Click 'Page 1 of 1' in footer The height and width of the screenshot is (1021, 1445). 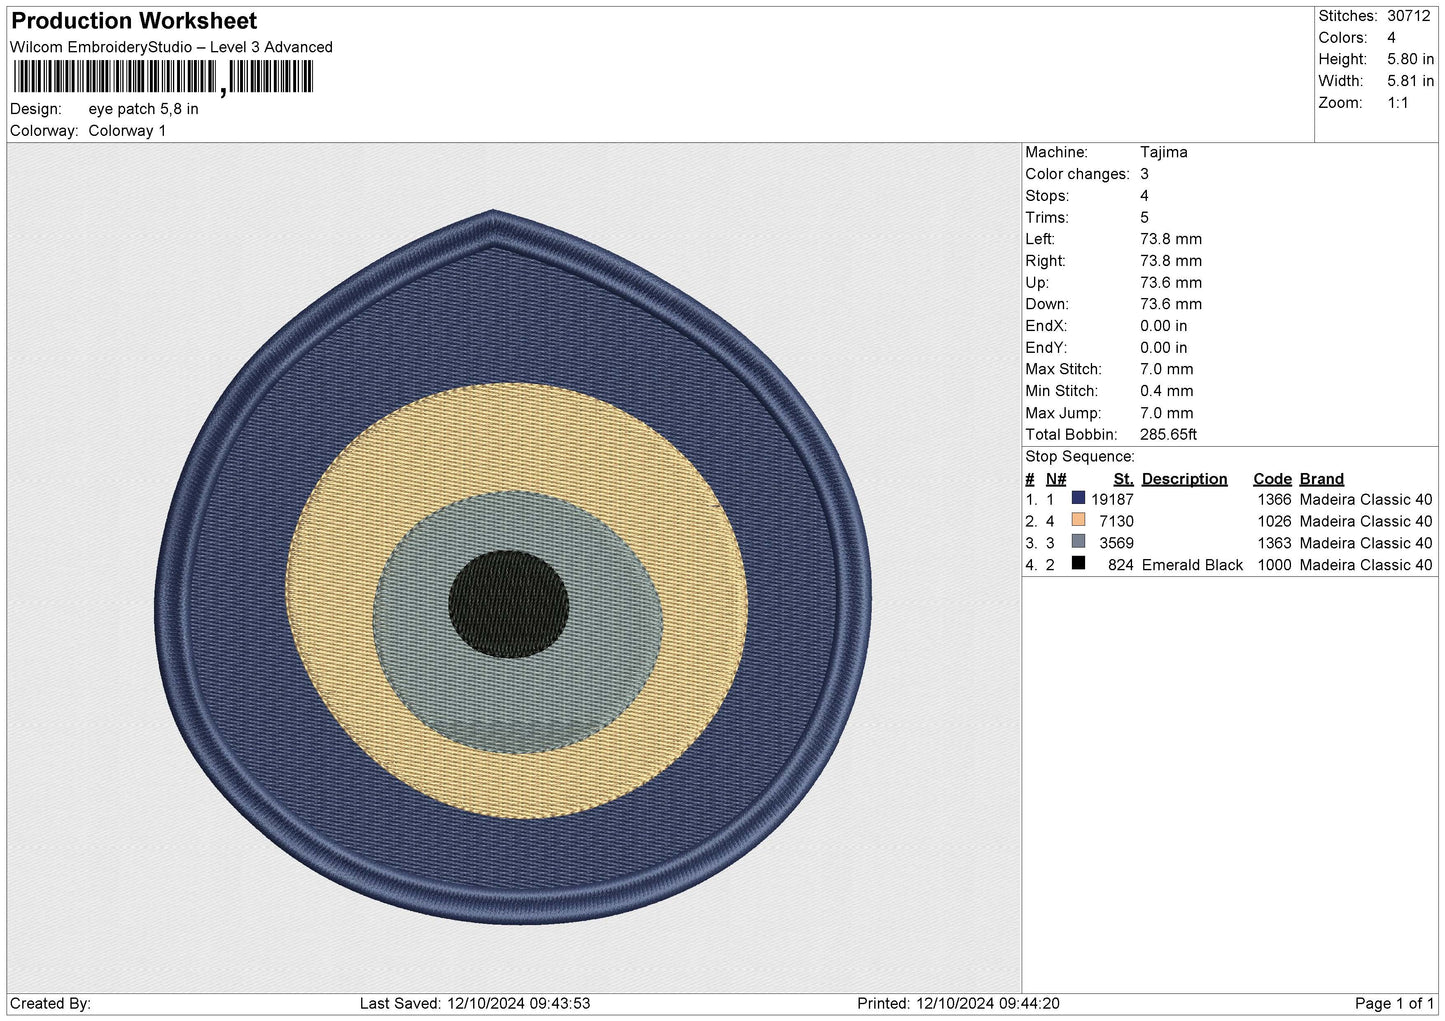coord(1395,1004)
